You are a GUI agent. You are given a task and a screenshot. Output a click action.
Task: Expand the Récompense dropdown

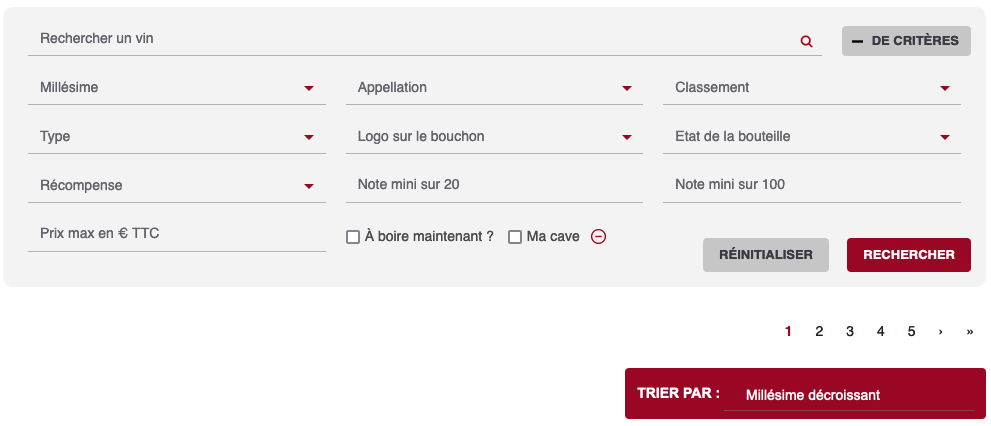click(177, 186)
